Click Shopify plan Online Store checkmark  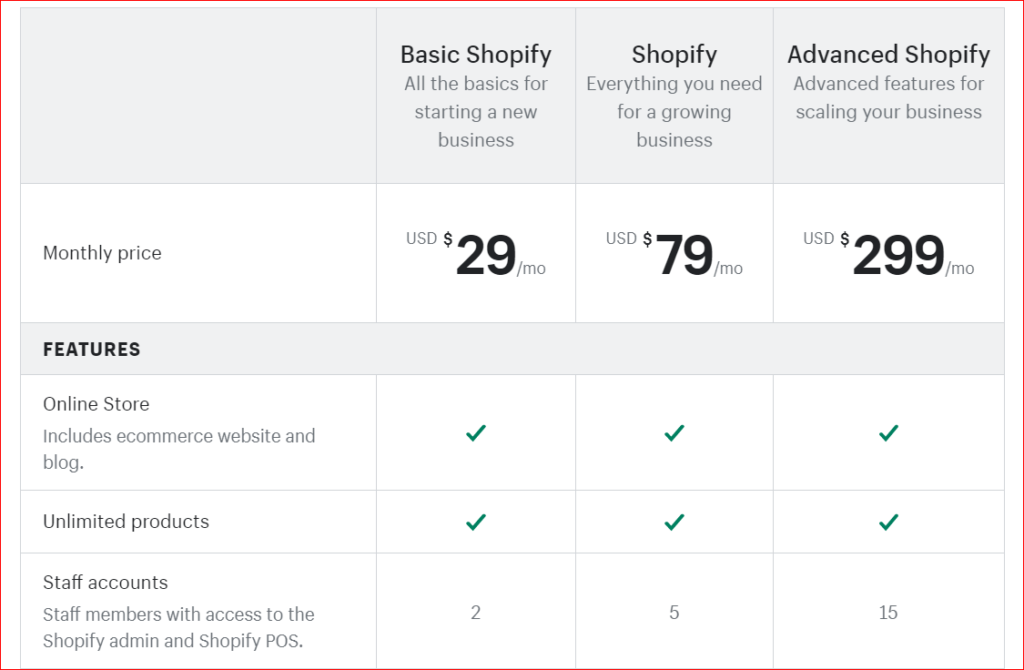(674, 433)
